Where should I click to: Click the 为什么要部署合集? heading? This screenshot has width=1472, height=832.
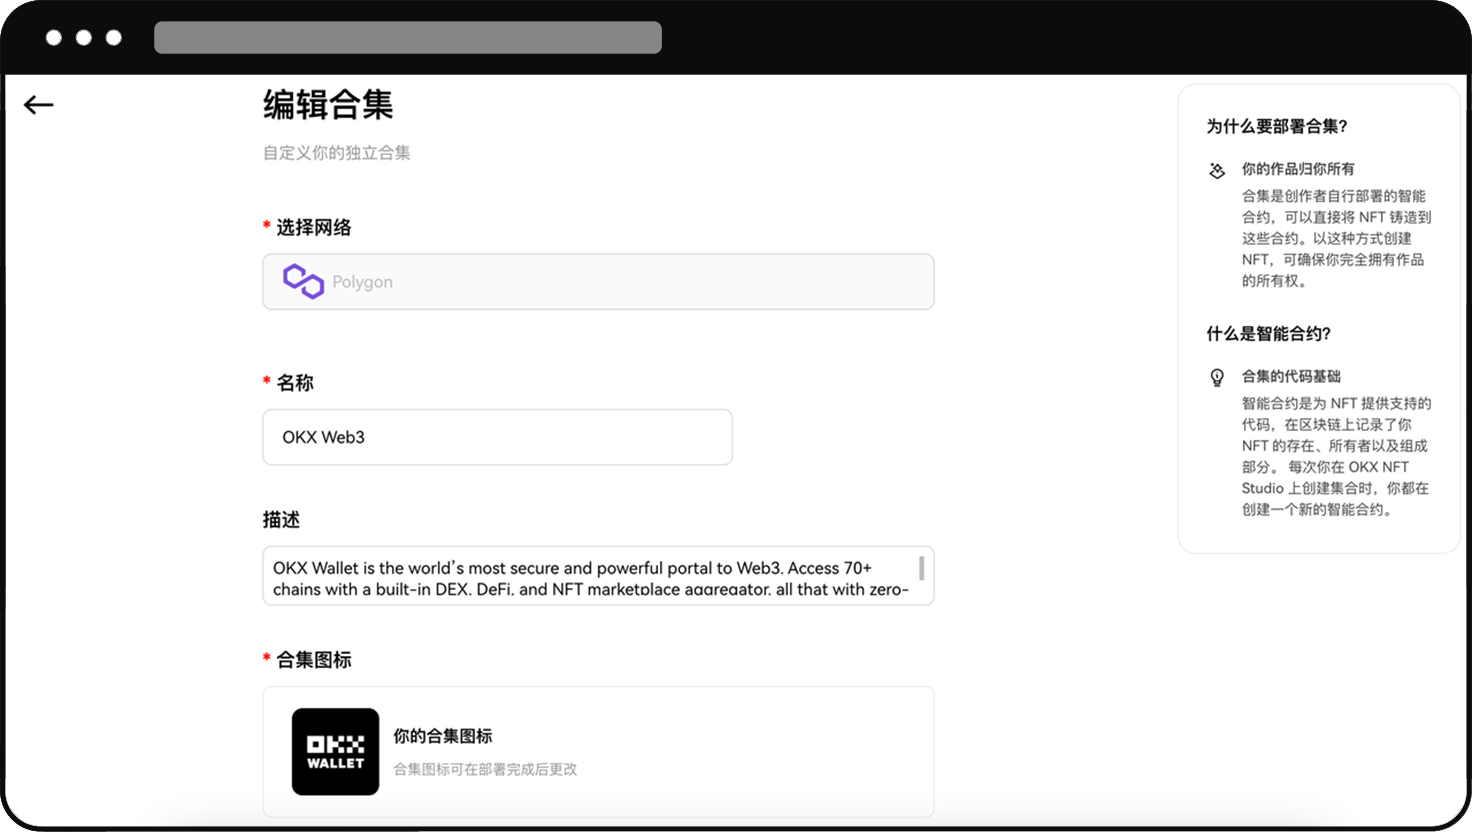pyautogui.click(x=1277, y=126)
